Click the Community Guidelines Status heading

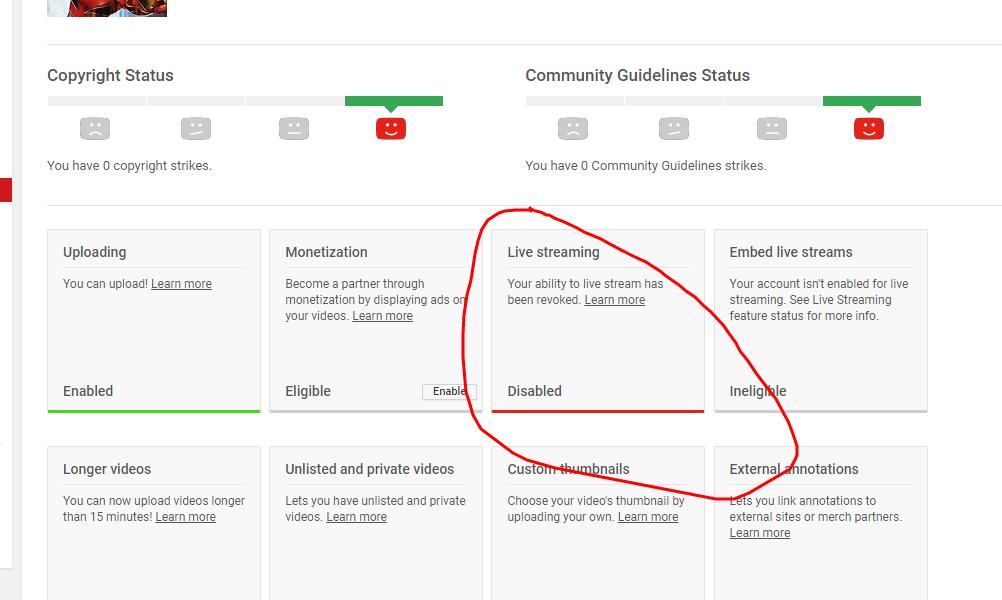[x=638, y=75]
